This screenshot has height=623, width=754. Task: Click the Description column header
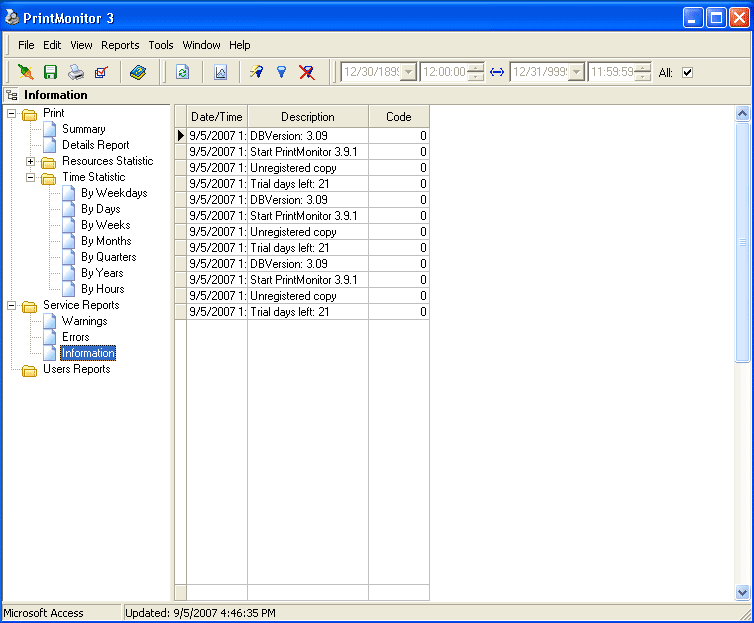pos(308,117)
